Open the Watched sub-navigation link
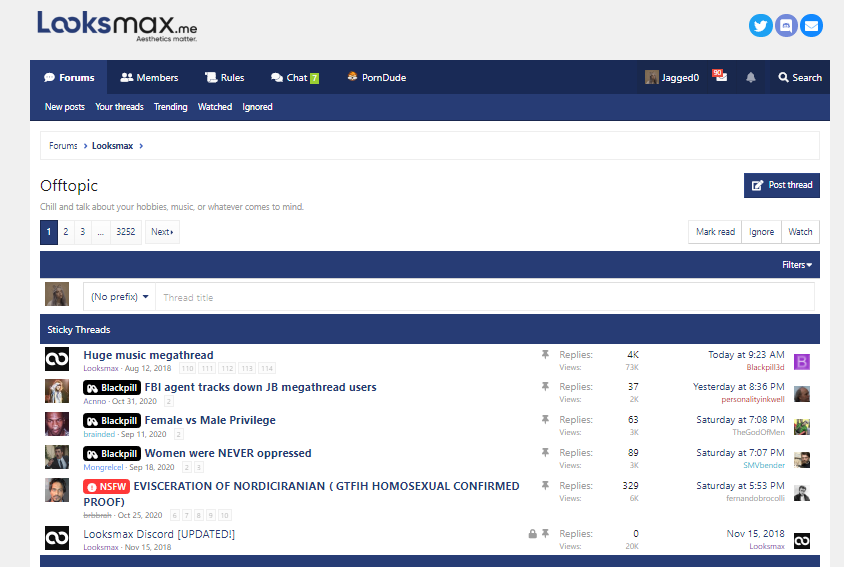Screen dimensions: 844x567 point(215,107)
